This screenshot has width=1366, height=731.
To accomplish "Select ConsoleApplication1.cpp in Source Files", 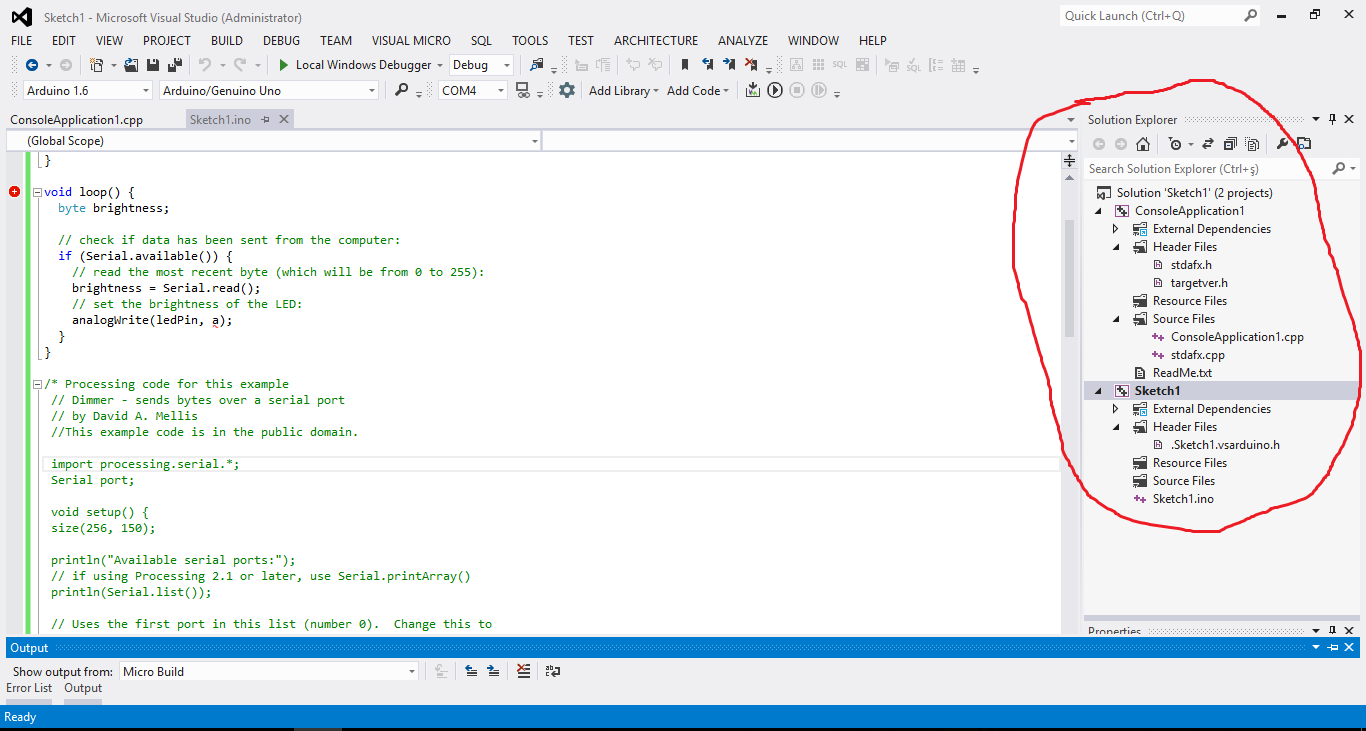I will point(1237,337).
